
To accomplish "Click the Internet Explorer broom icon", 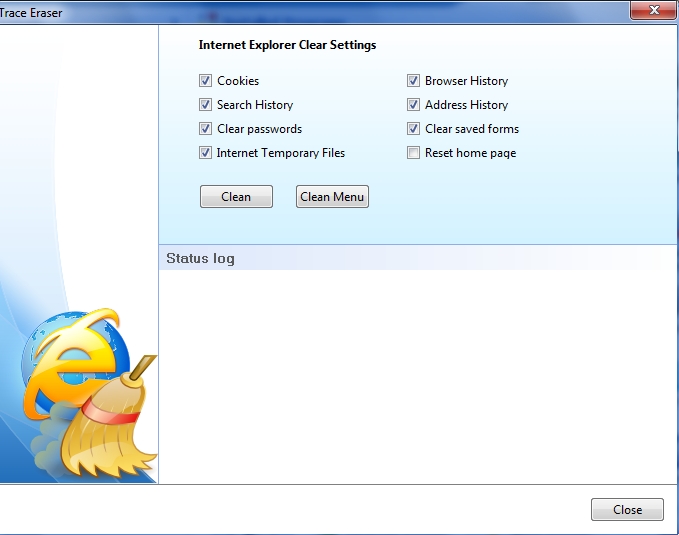I will click(89, 392).
